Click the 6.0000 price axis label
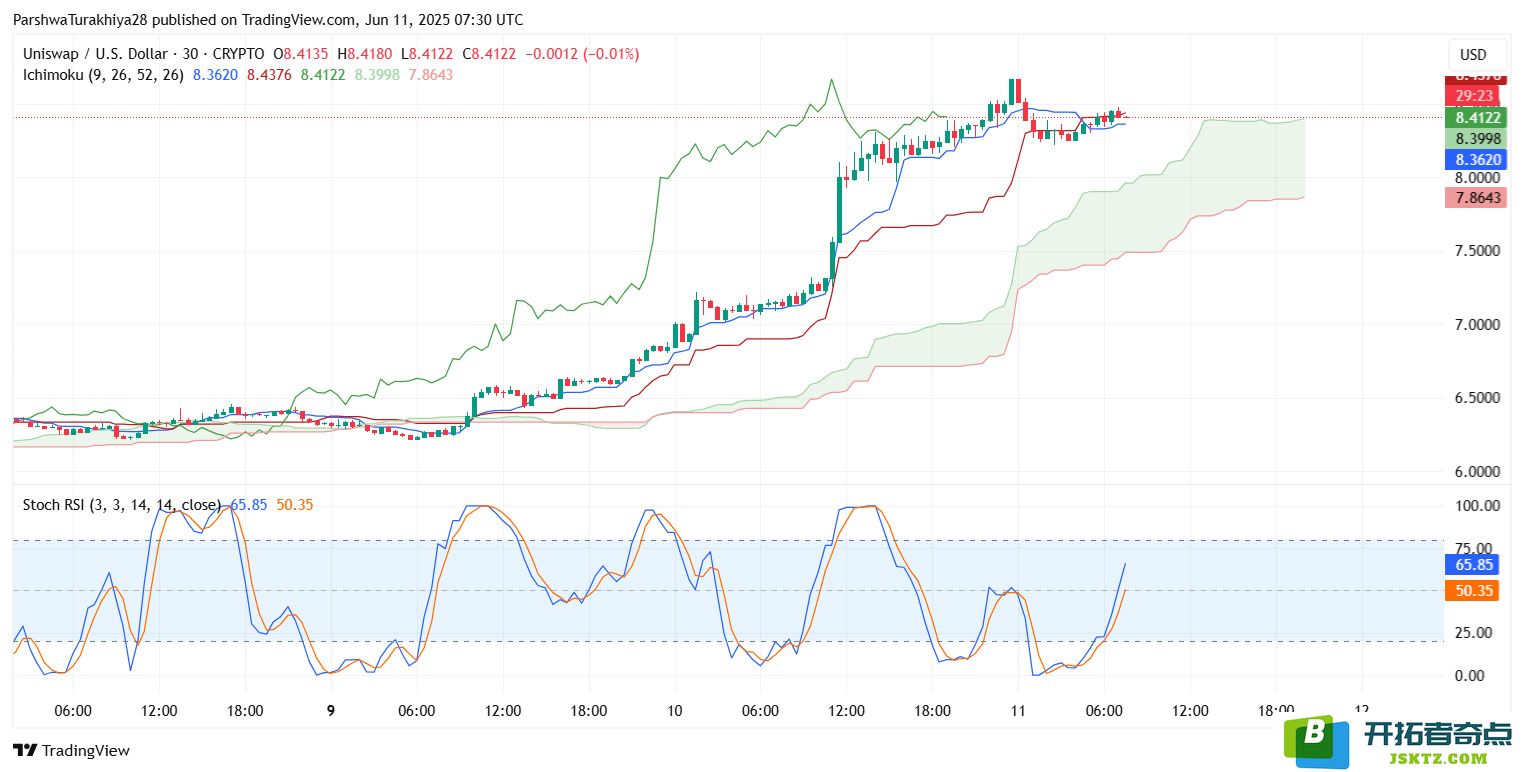 (x=1477, y=471)
